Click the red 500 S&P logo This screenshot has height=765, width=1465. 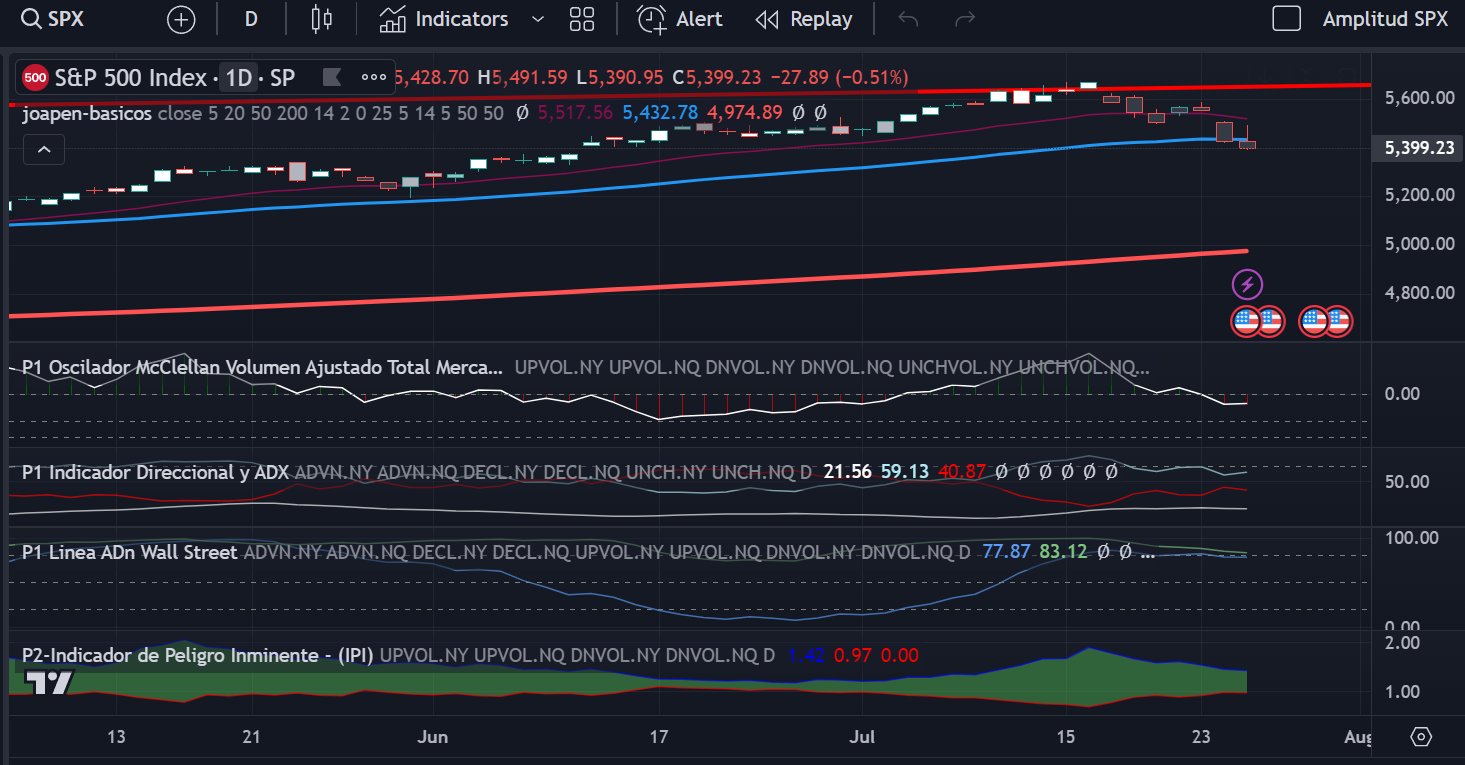35,77
